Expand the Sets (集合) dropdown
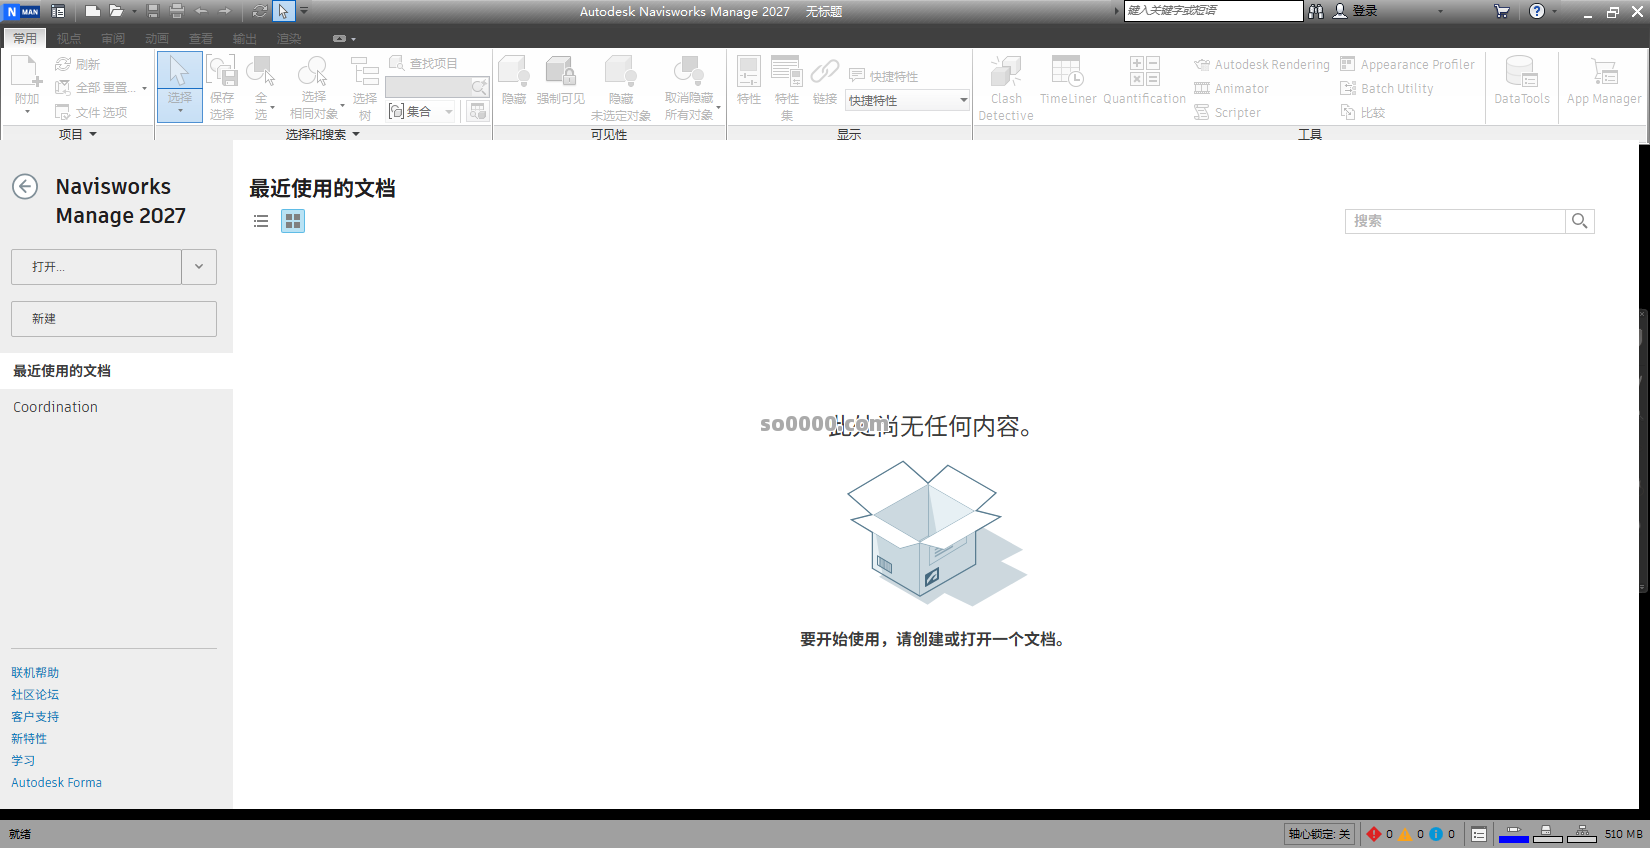 449,111
